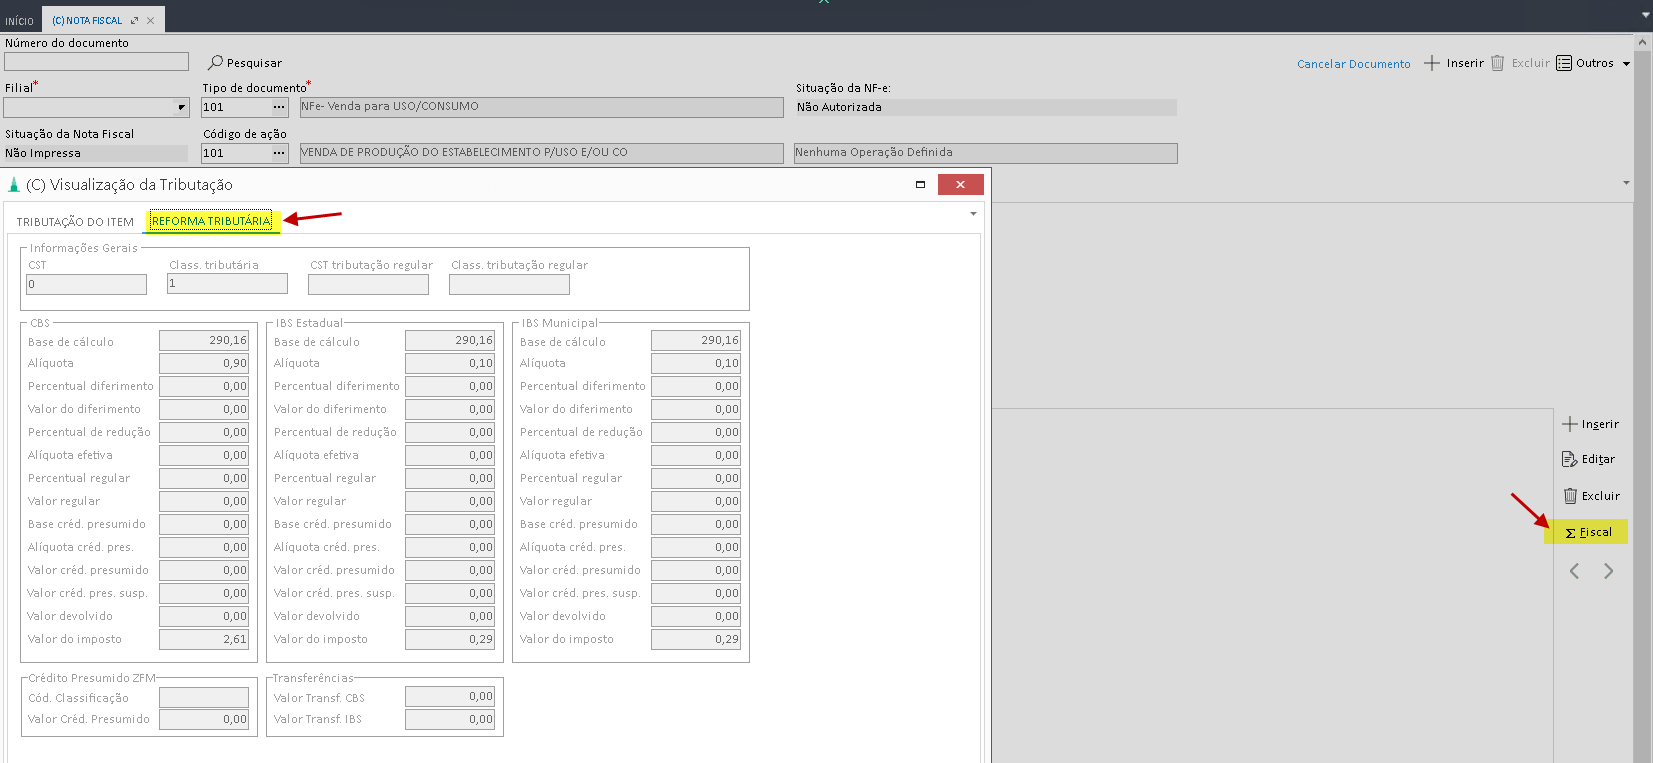Click the Inserir plus icon in side panel
The height and width of the screenshot is (763, 1653).
[x=1570, y=424]
